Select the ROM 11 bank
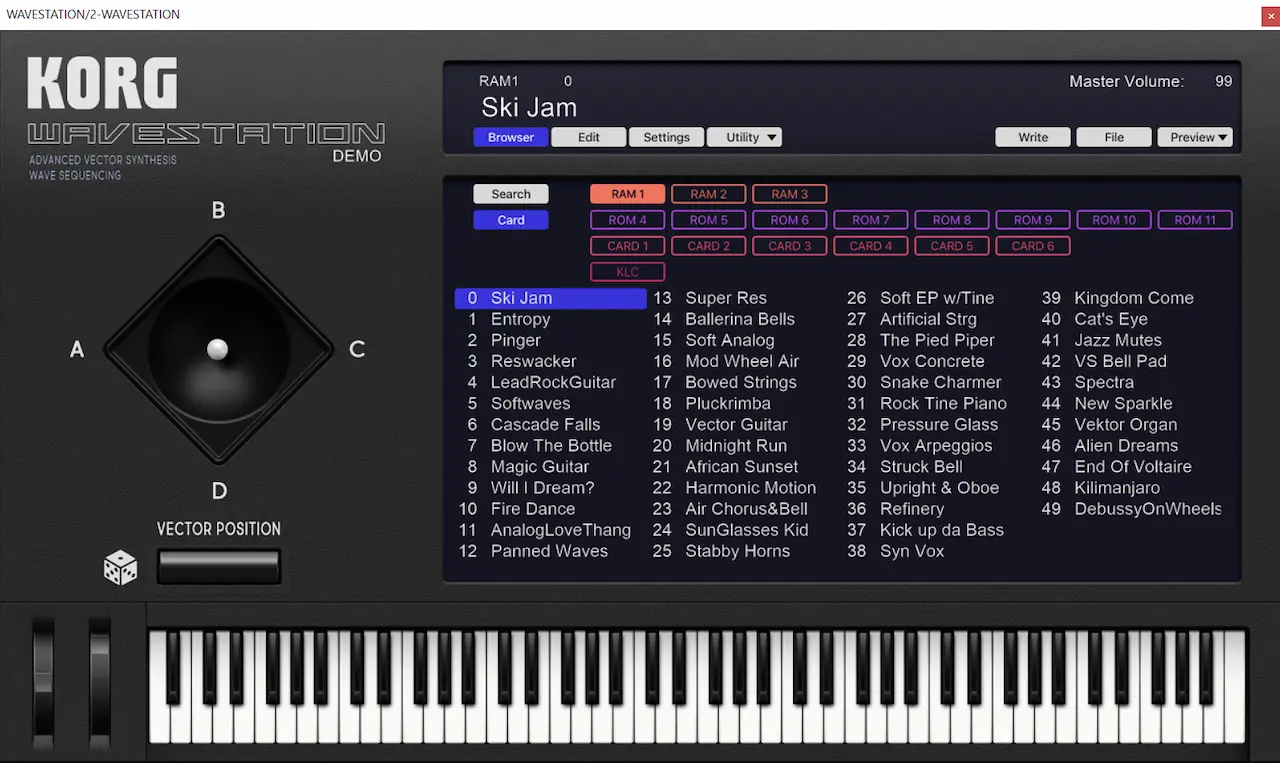 click(x=1195, y=220)
